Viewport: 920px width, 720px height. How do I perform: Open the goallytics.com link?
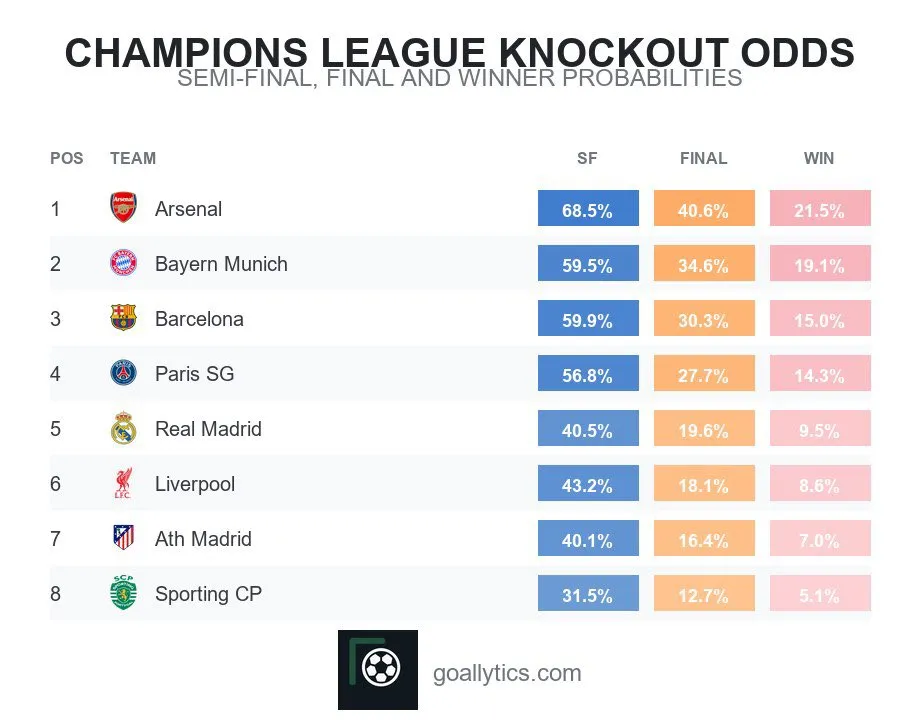point(506,673)
